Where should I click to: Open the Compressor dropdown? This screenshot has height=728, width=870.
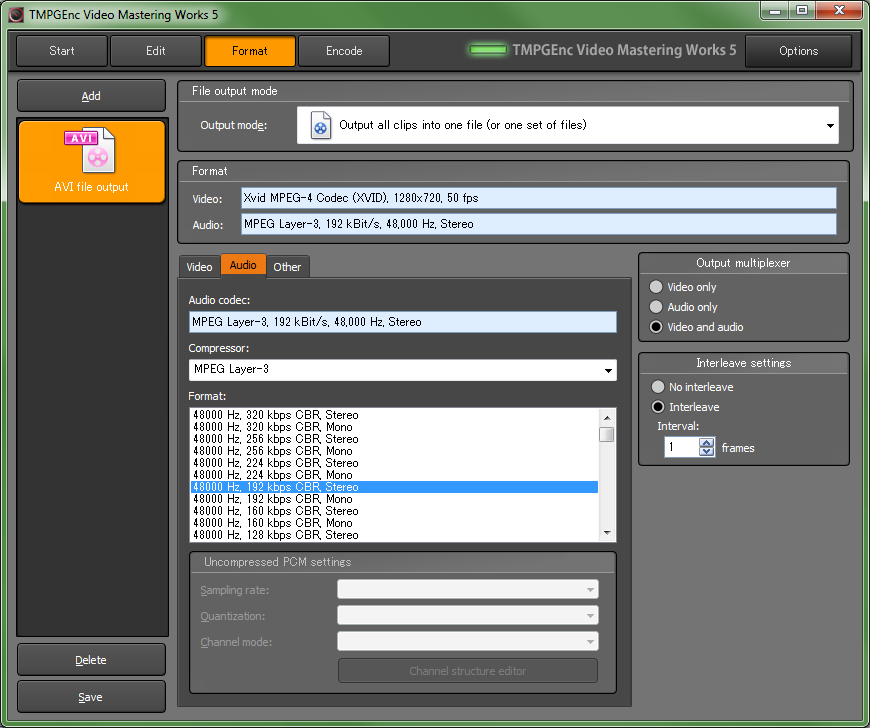click(x=402, y=370)
